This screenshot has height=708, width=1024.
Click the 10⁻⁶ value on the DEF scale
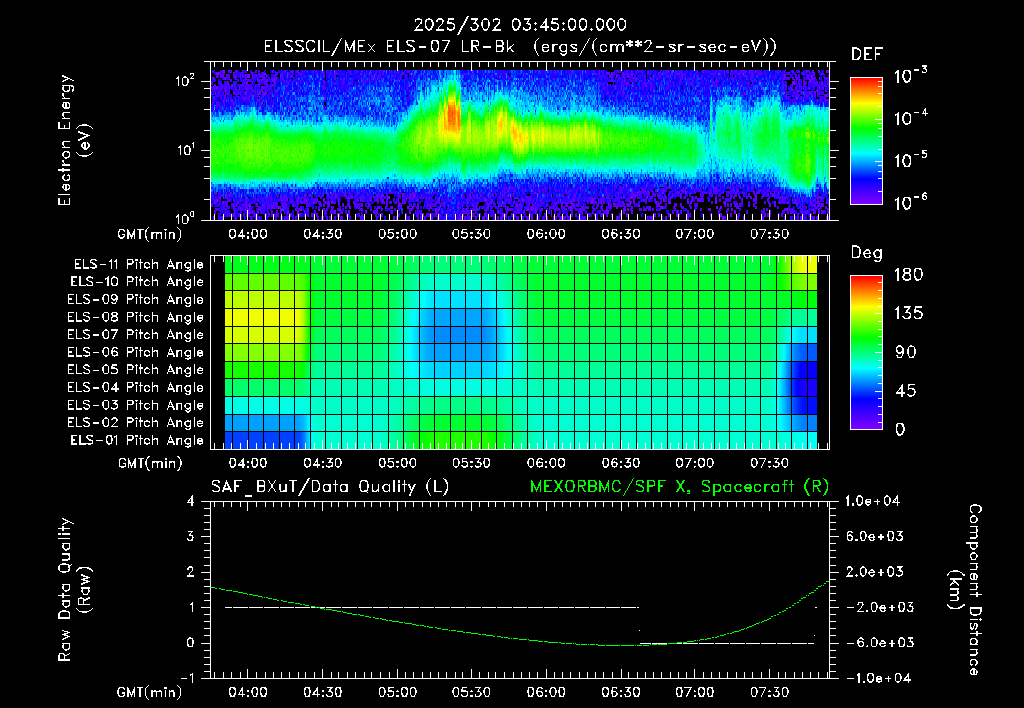pos(910,202)
